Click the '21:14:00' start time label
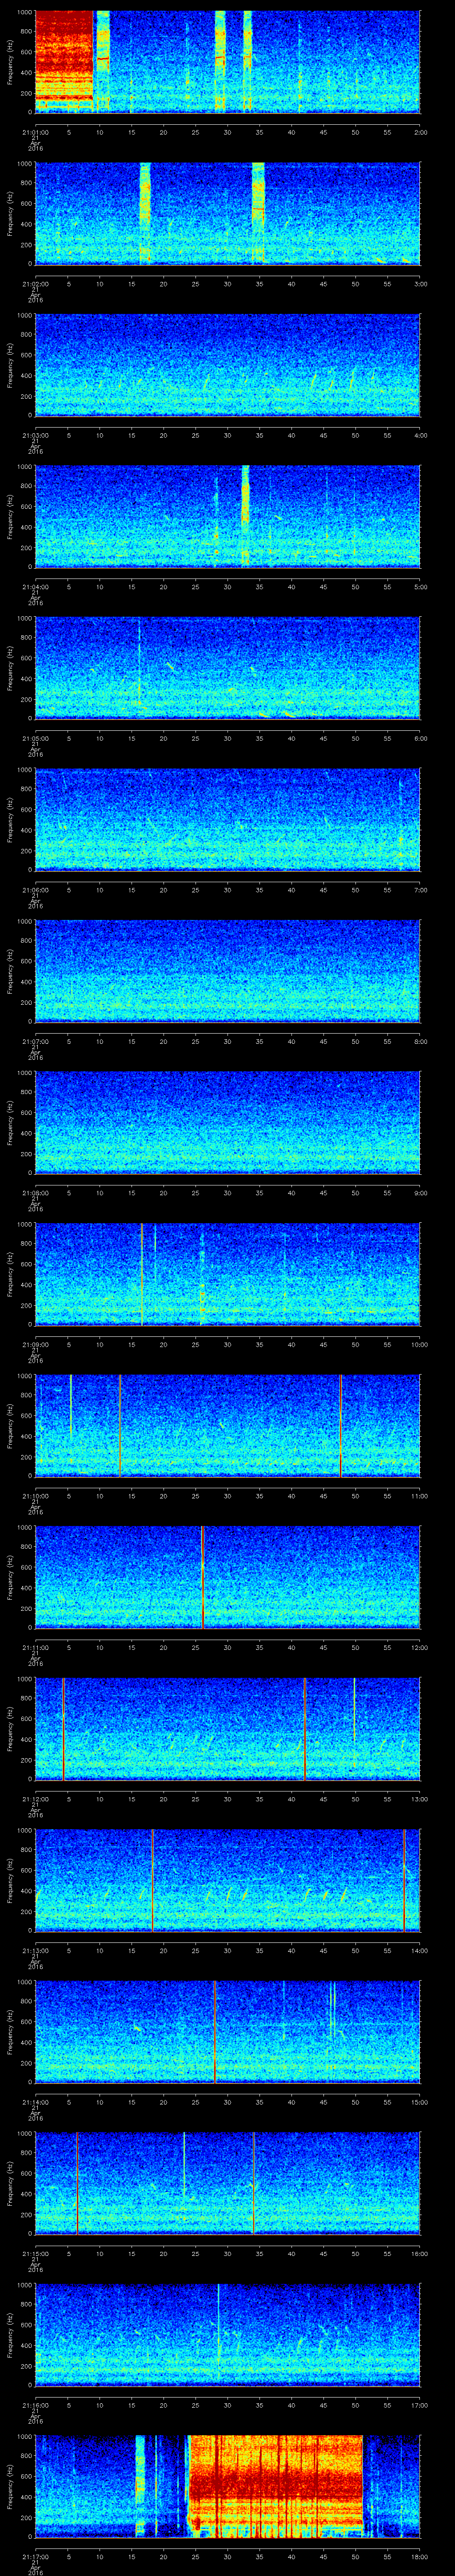This screenshot has width=455, height=2576. (x=35, y=2101)
